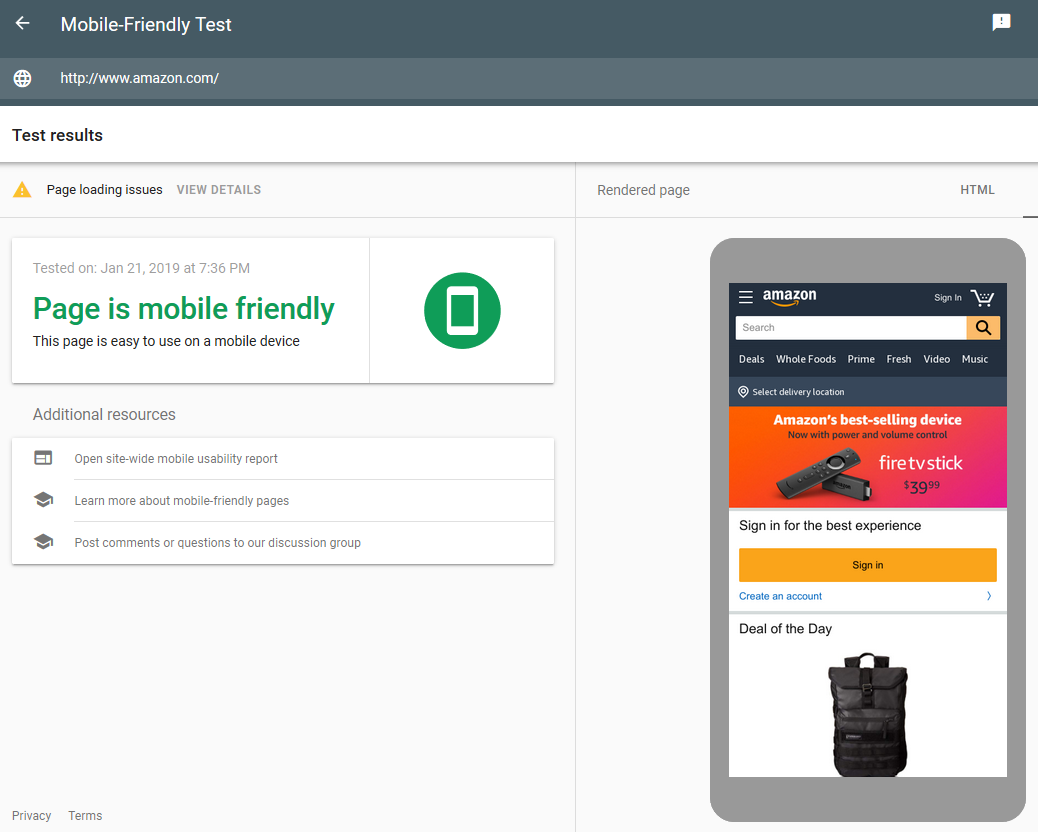Screen dimensions: 1038x832
Task: Select the Video nav item
Action: coord(936,359)
